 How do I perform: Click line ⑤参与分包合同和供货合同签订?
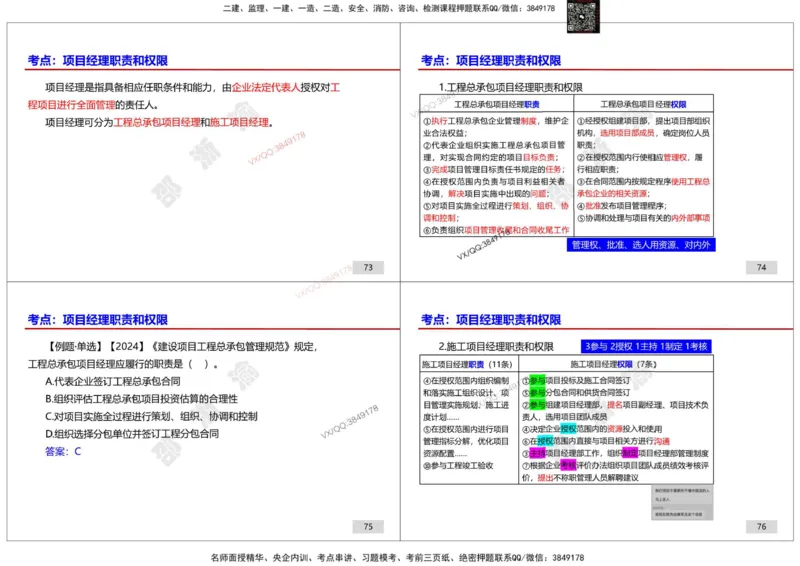coord(577,393)
